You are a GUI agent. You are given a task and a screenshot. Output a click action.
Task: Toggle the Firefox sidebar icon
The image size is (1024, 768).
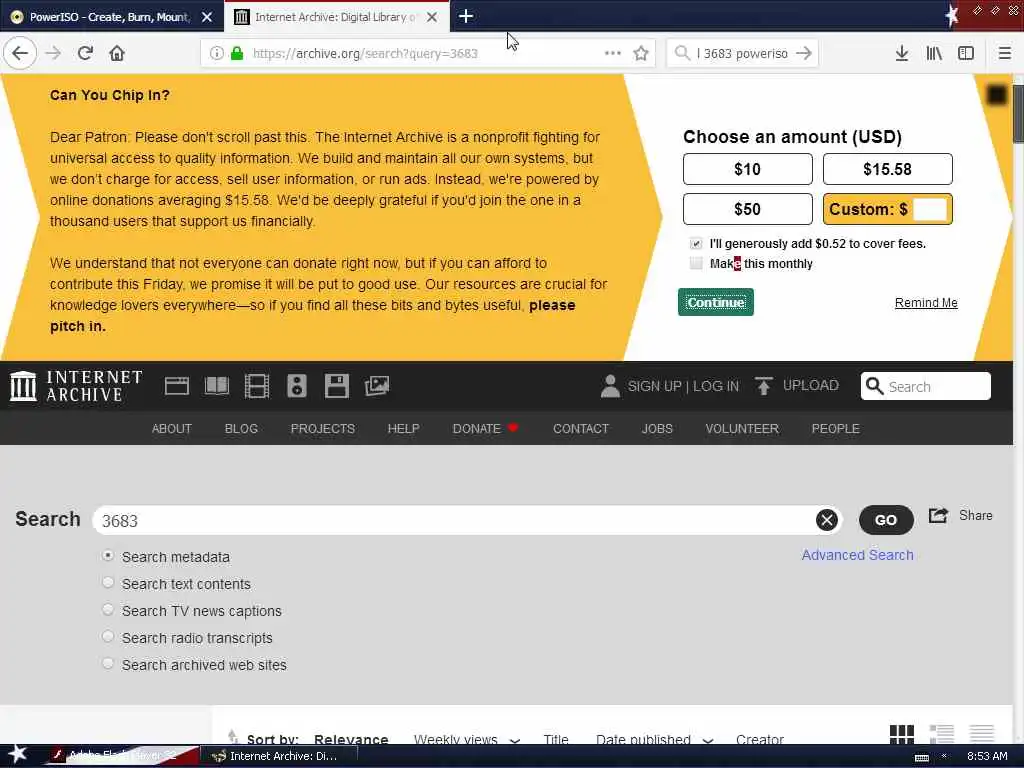tap(966, 53)
